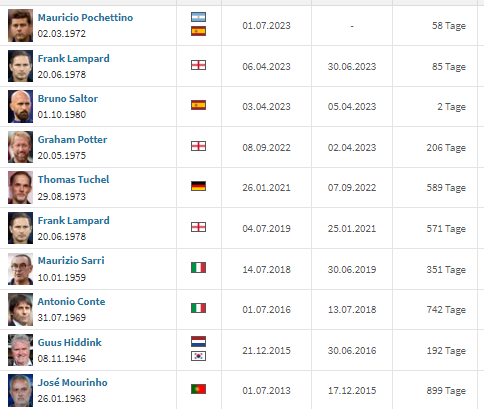
Task: Open Mauricio Pochettino's profile link
Action: point(85,17)
